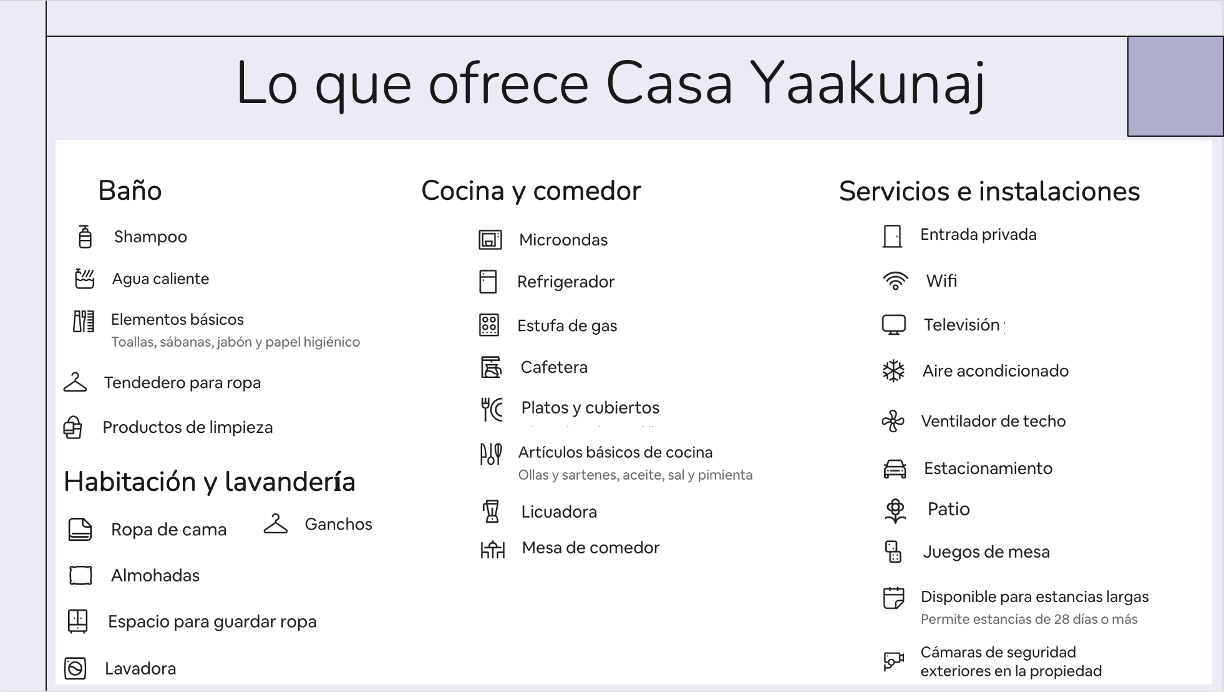Click 'Disponible para estancias largas' text
The height and width of the screenshot is (692, 1224).
coord(1034,597)
